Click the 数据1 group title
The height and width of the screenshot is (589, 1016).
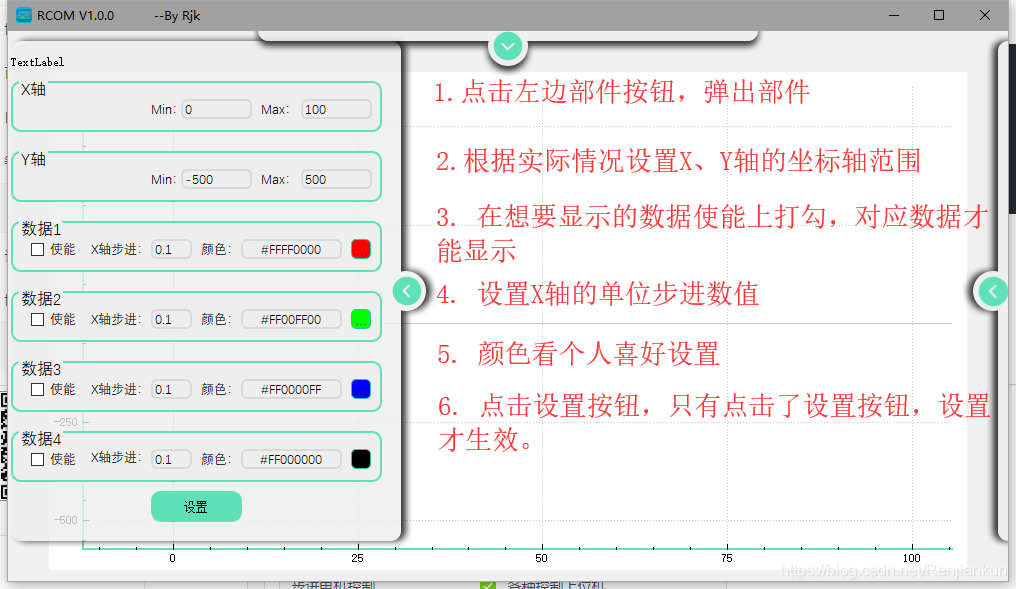(x=41, y=229)
